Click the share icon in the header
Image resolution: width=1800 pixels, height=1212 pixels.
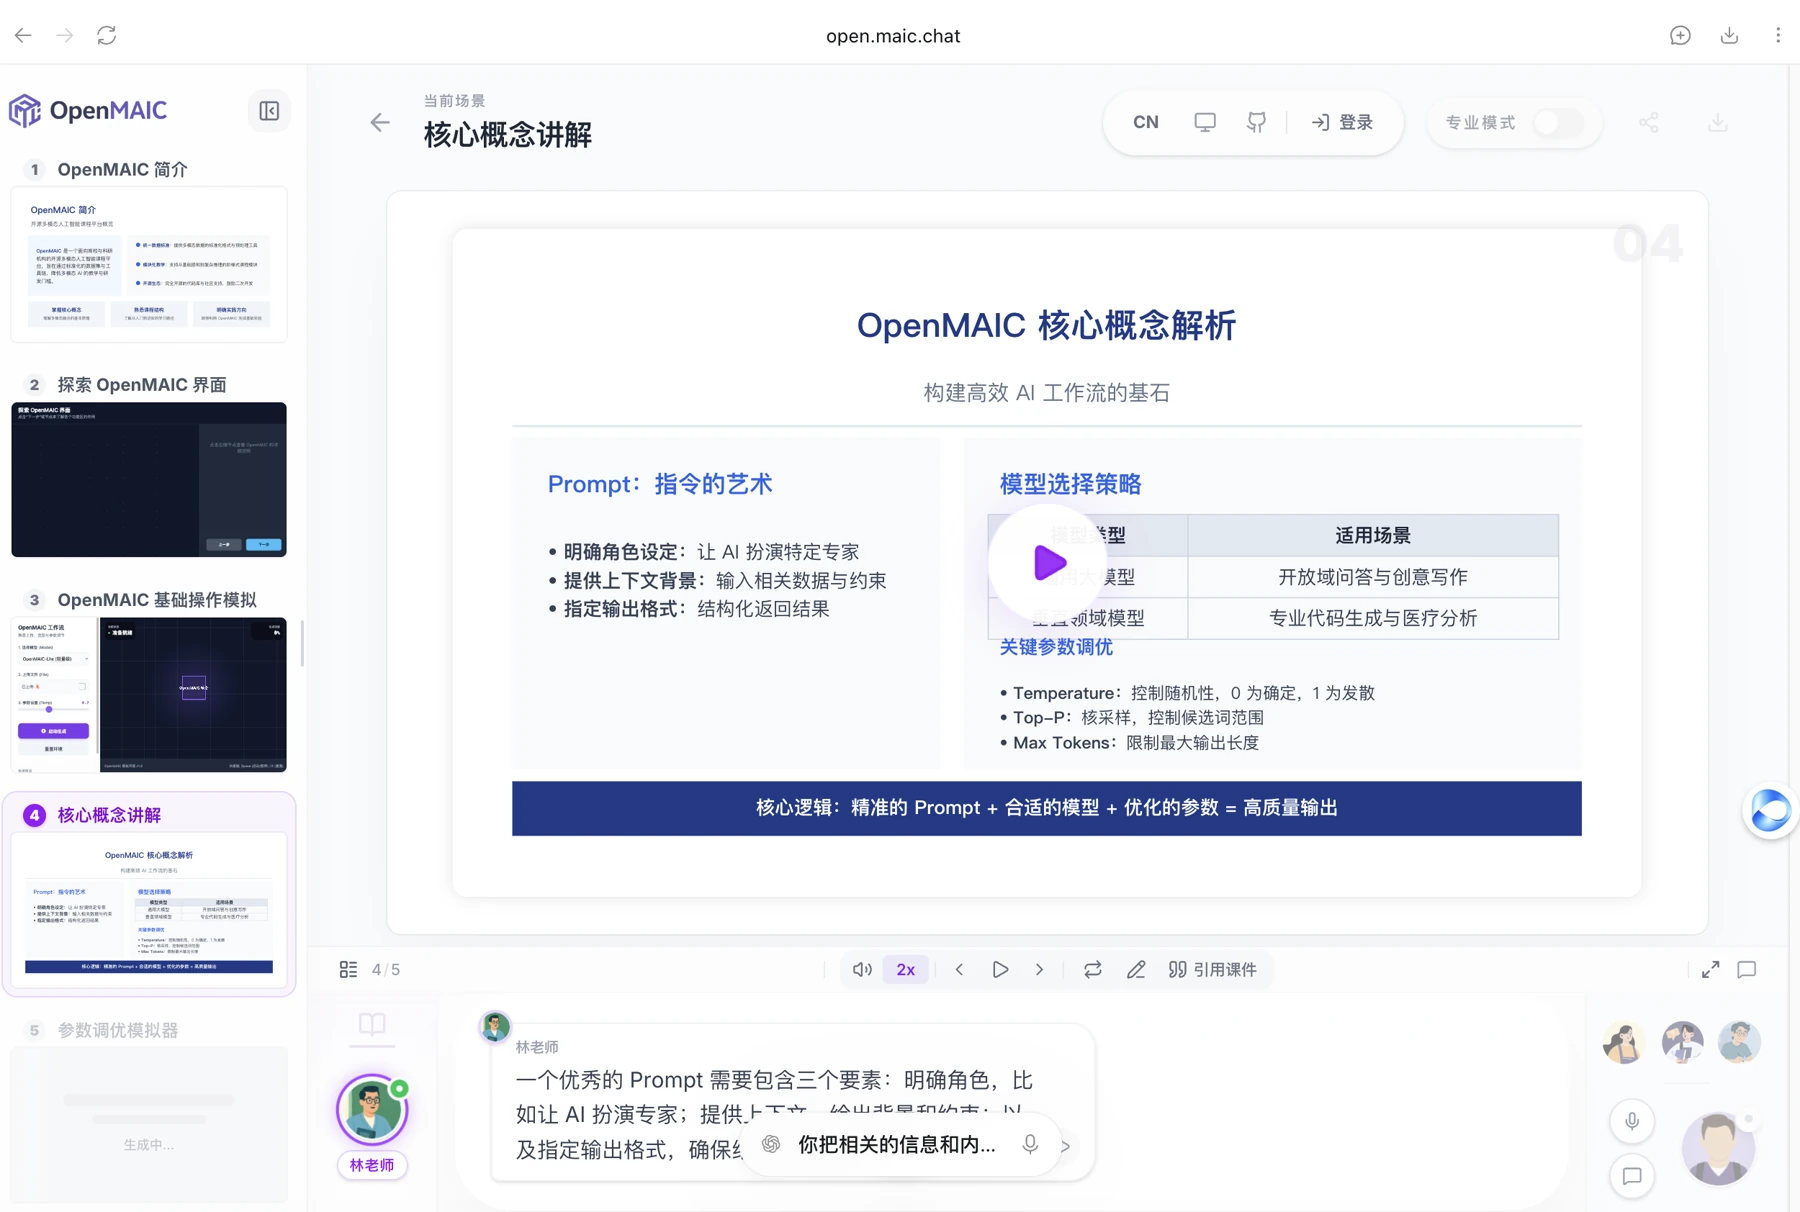click(x=1649, y=122)
